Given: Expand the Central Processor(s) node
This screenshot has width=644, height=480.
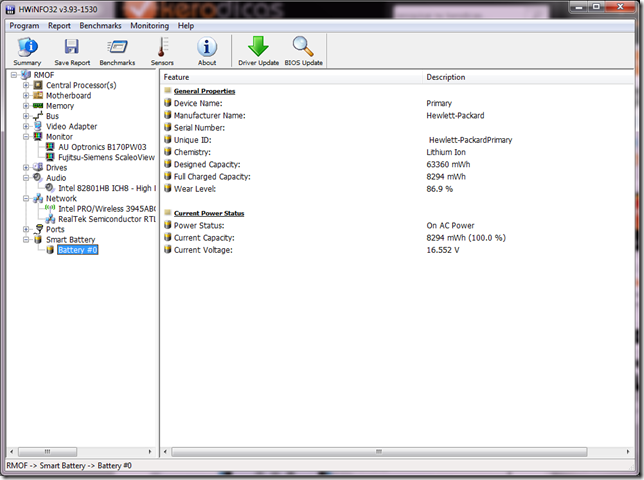Looking at the screenshot, I should click(x=26, y=85).
